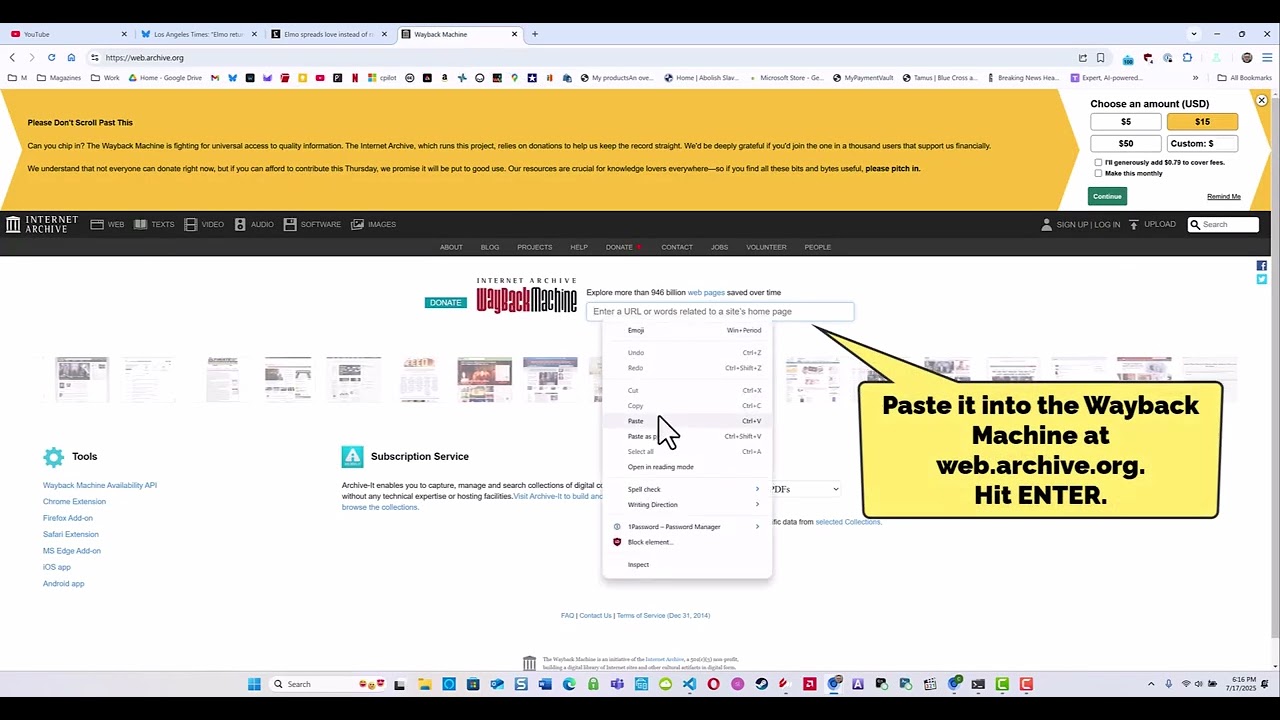Click the share page icon in address bar

tap(1082, 57)
